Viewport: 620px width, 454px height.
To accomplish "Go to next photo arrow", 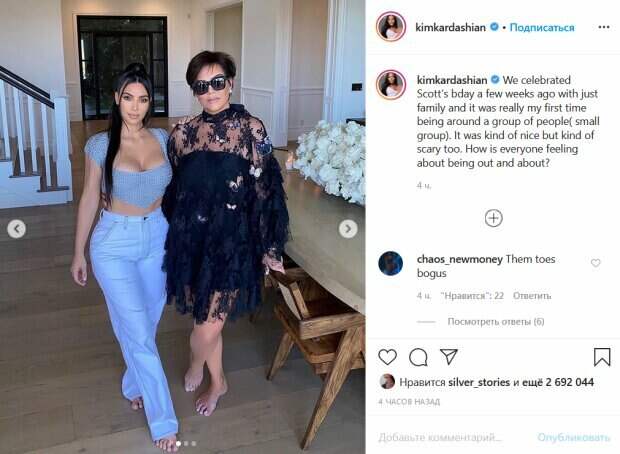I will [x=348, y=229].
